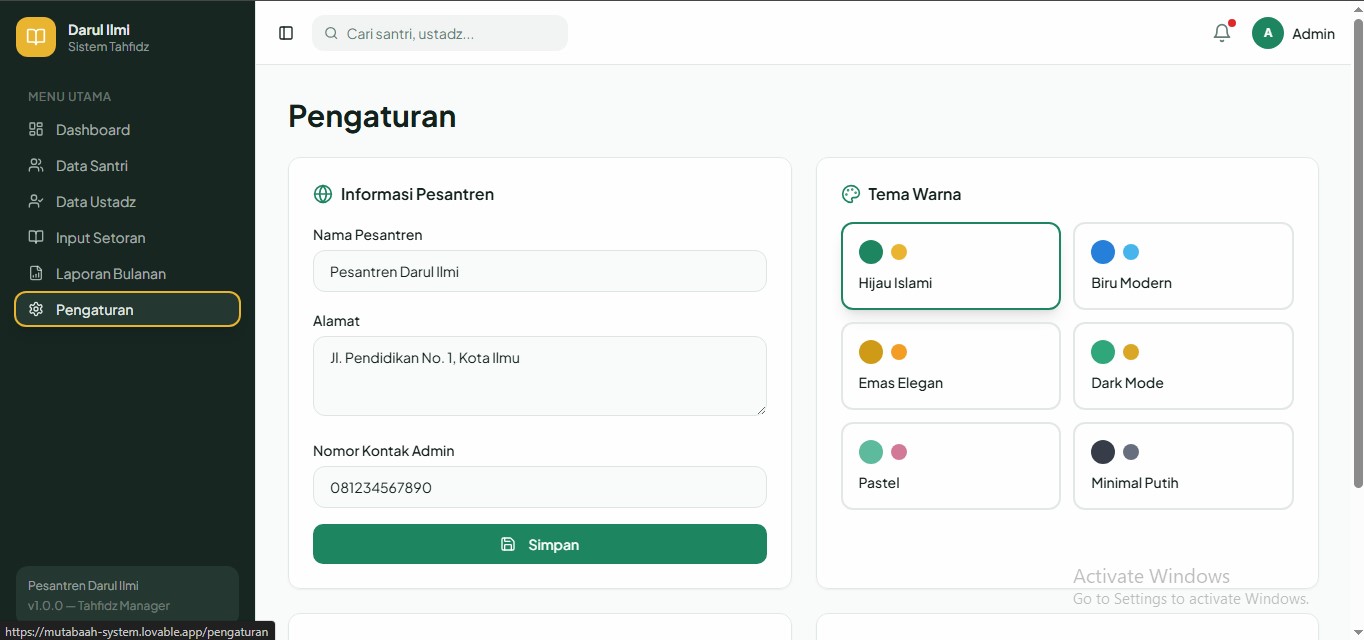
Task: Click the Nama Pesantren input field
Action: click(x=540, y=271)
